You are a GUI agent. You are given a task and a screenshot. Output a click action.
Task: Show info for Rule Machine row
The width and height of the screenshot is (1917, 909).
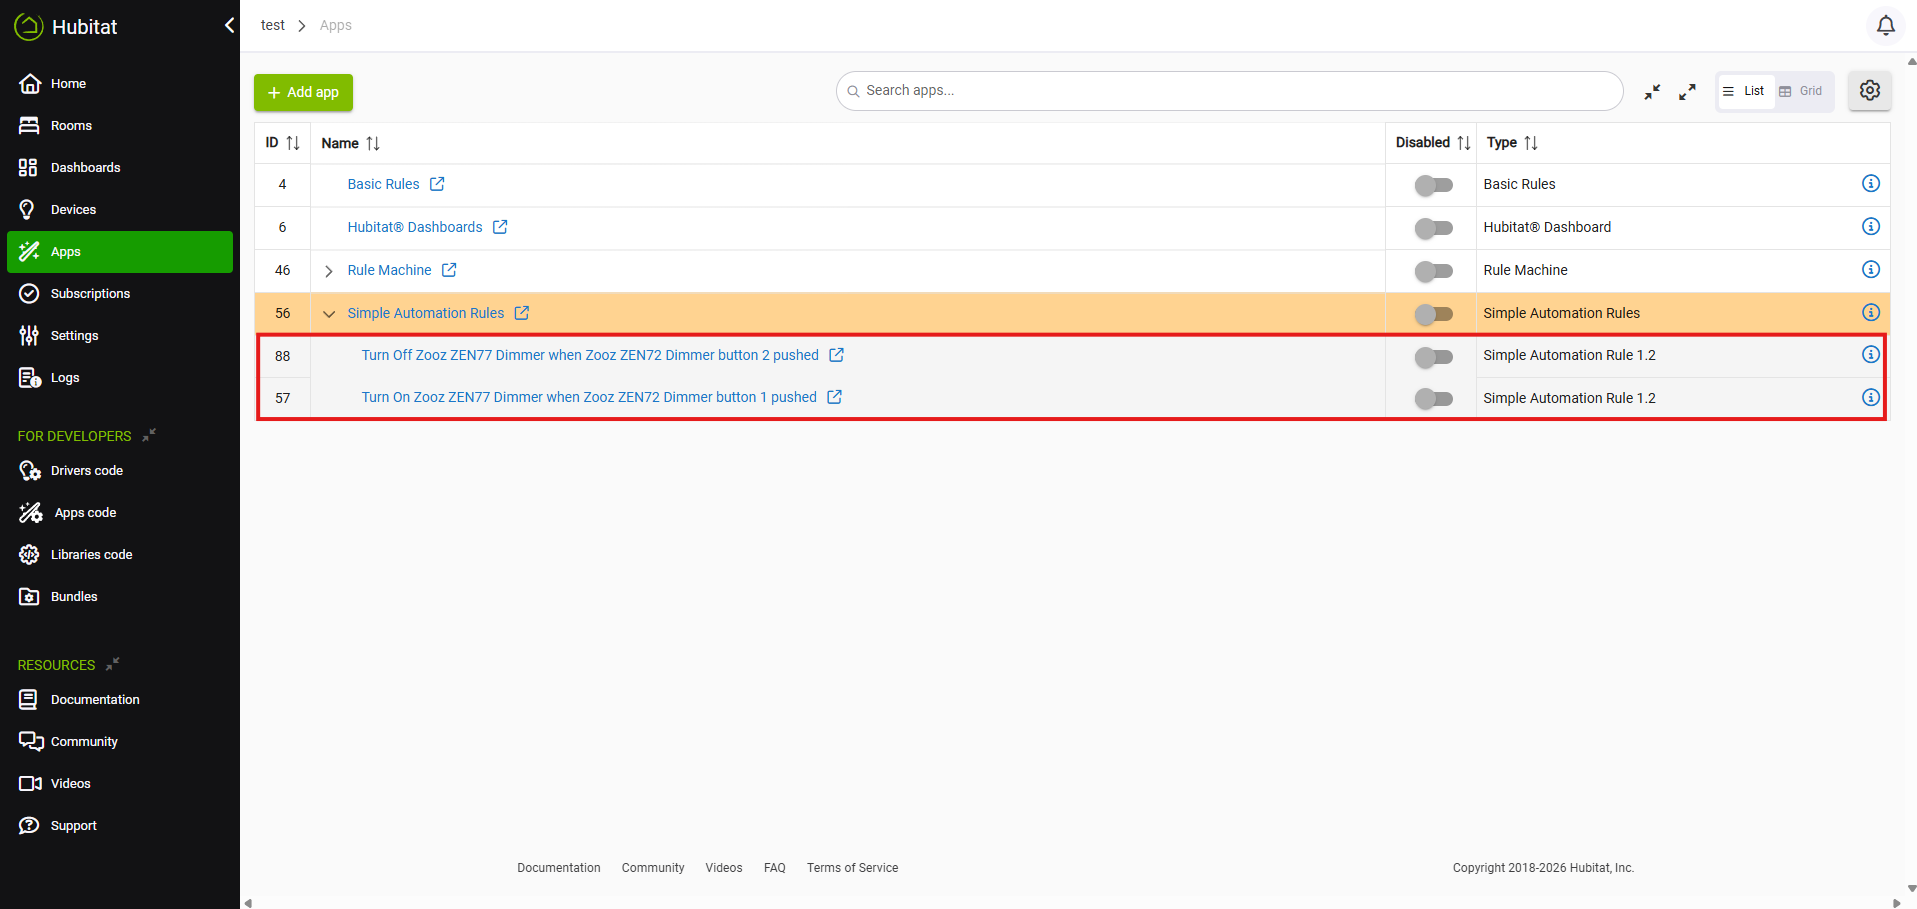(1870, 270)
